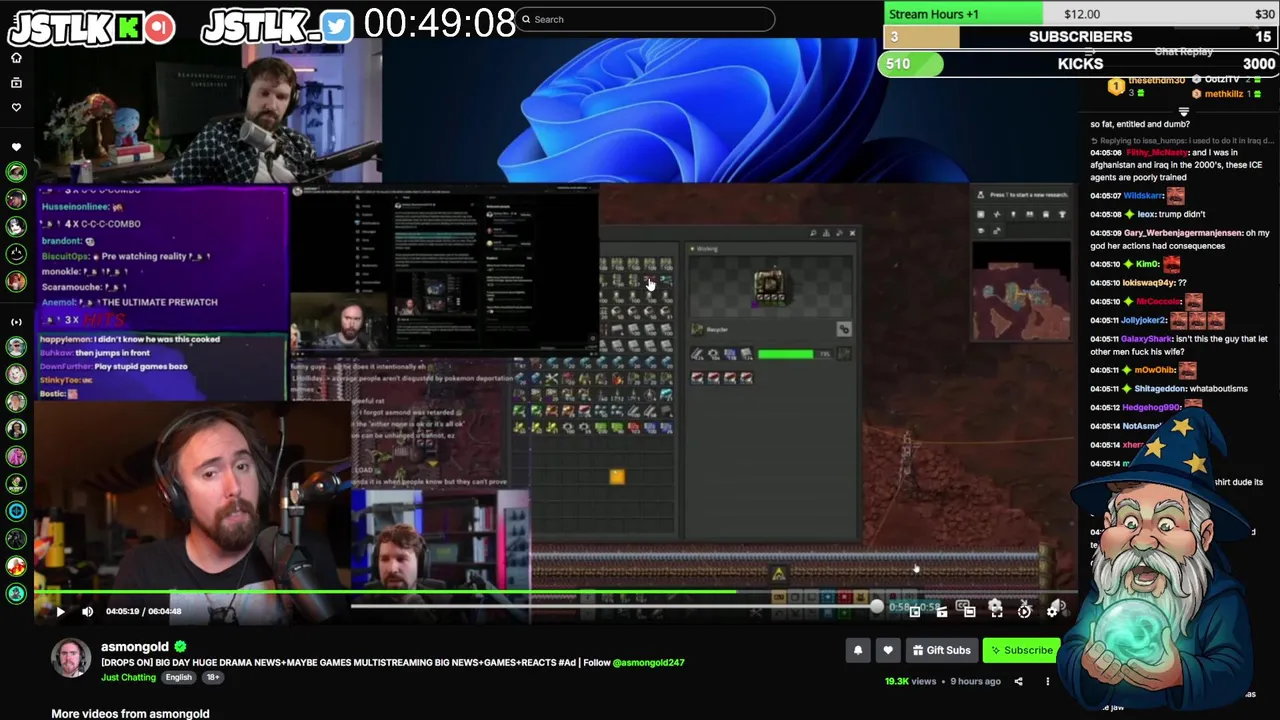Click the Chat Replay header

(x=1183, y=52)
